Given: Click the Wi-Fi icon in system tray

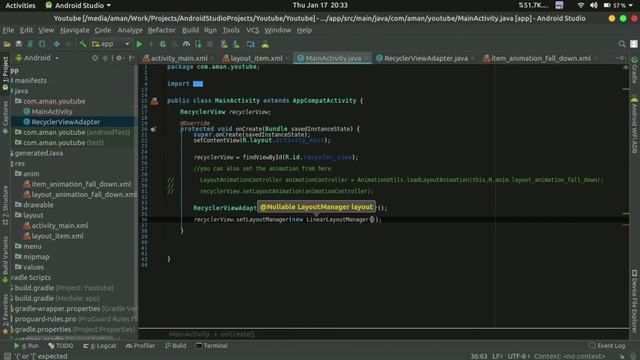Looking at the screenshot, I should pyautogui.click(x=580, y=5).
